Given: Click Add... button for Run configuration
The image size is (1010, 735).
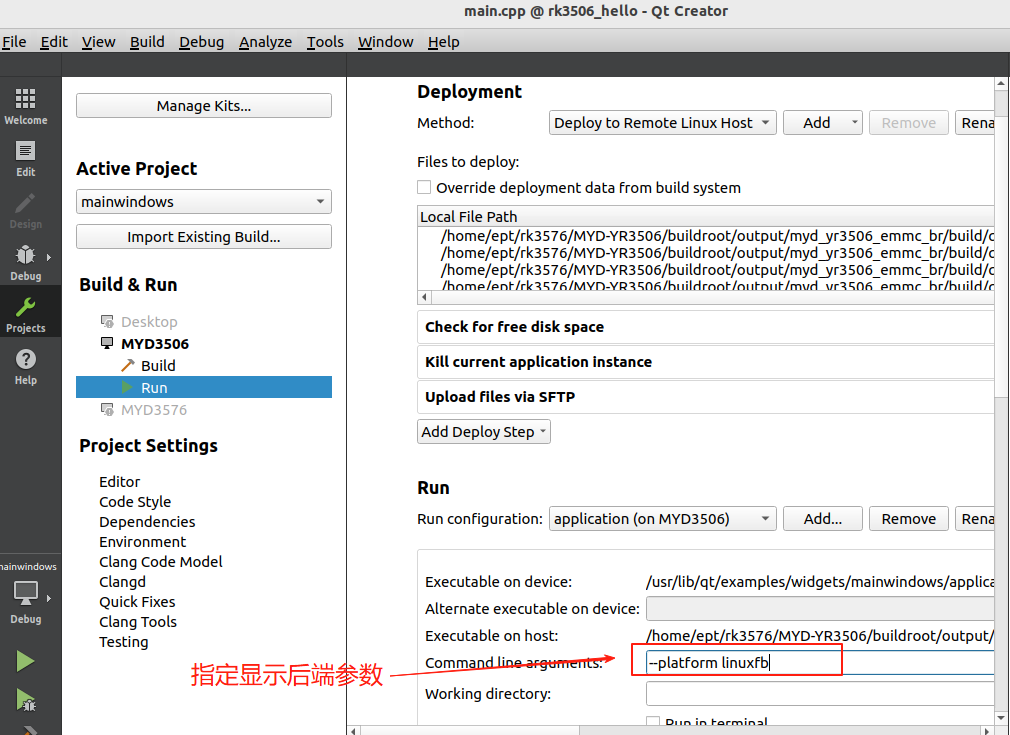Looking at the screenshot, I should click(823, 519).
